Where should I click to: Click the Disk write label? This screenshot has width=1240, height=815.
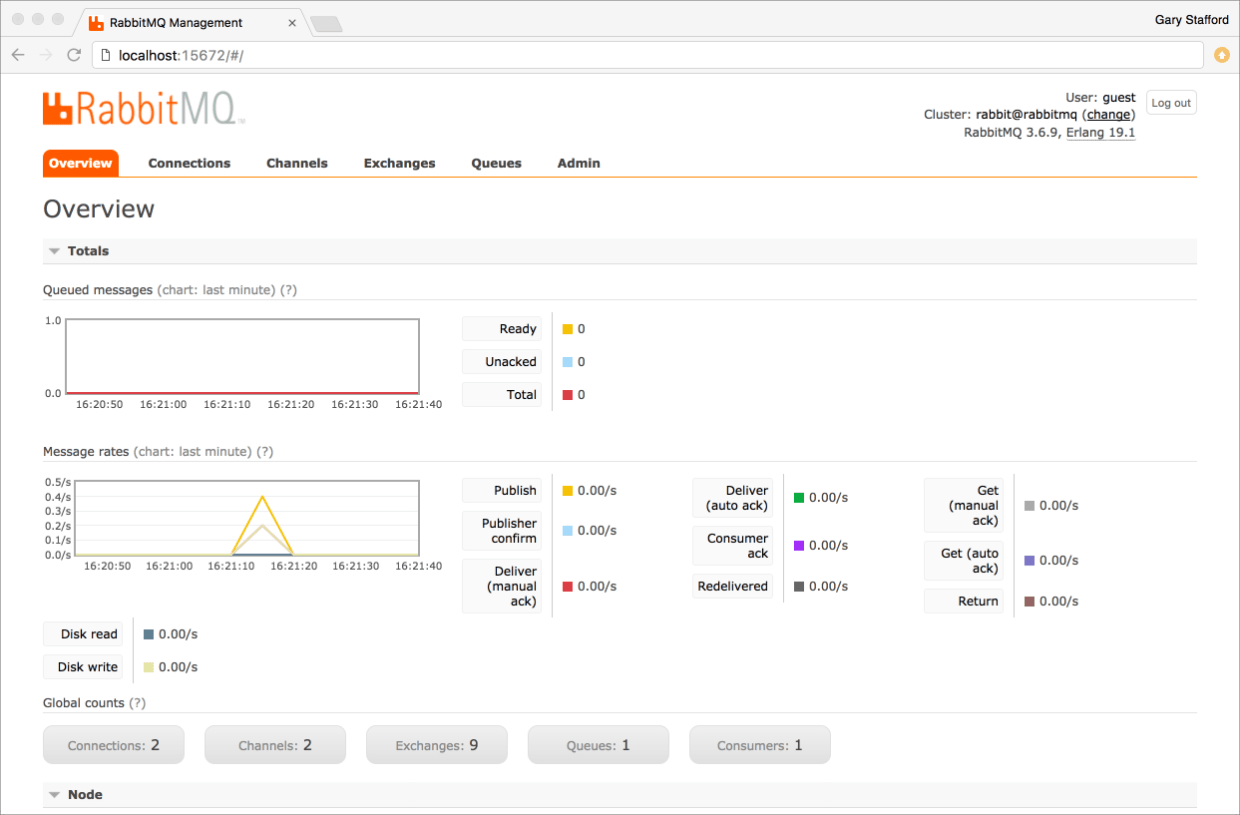83,667
